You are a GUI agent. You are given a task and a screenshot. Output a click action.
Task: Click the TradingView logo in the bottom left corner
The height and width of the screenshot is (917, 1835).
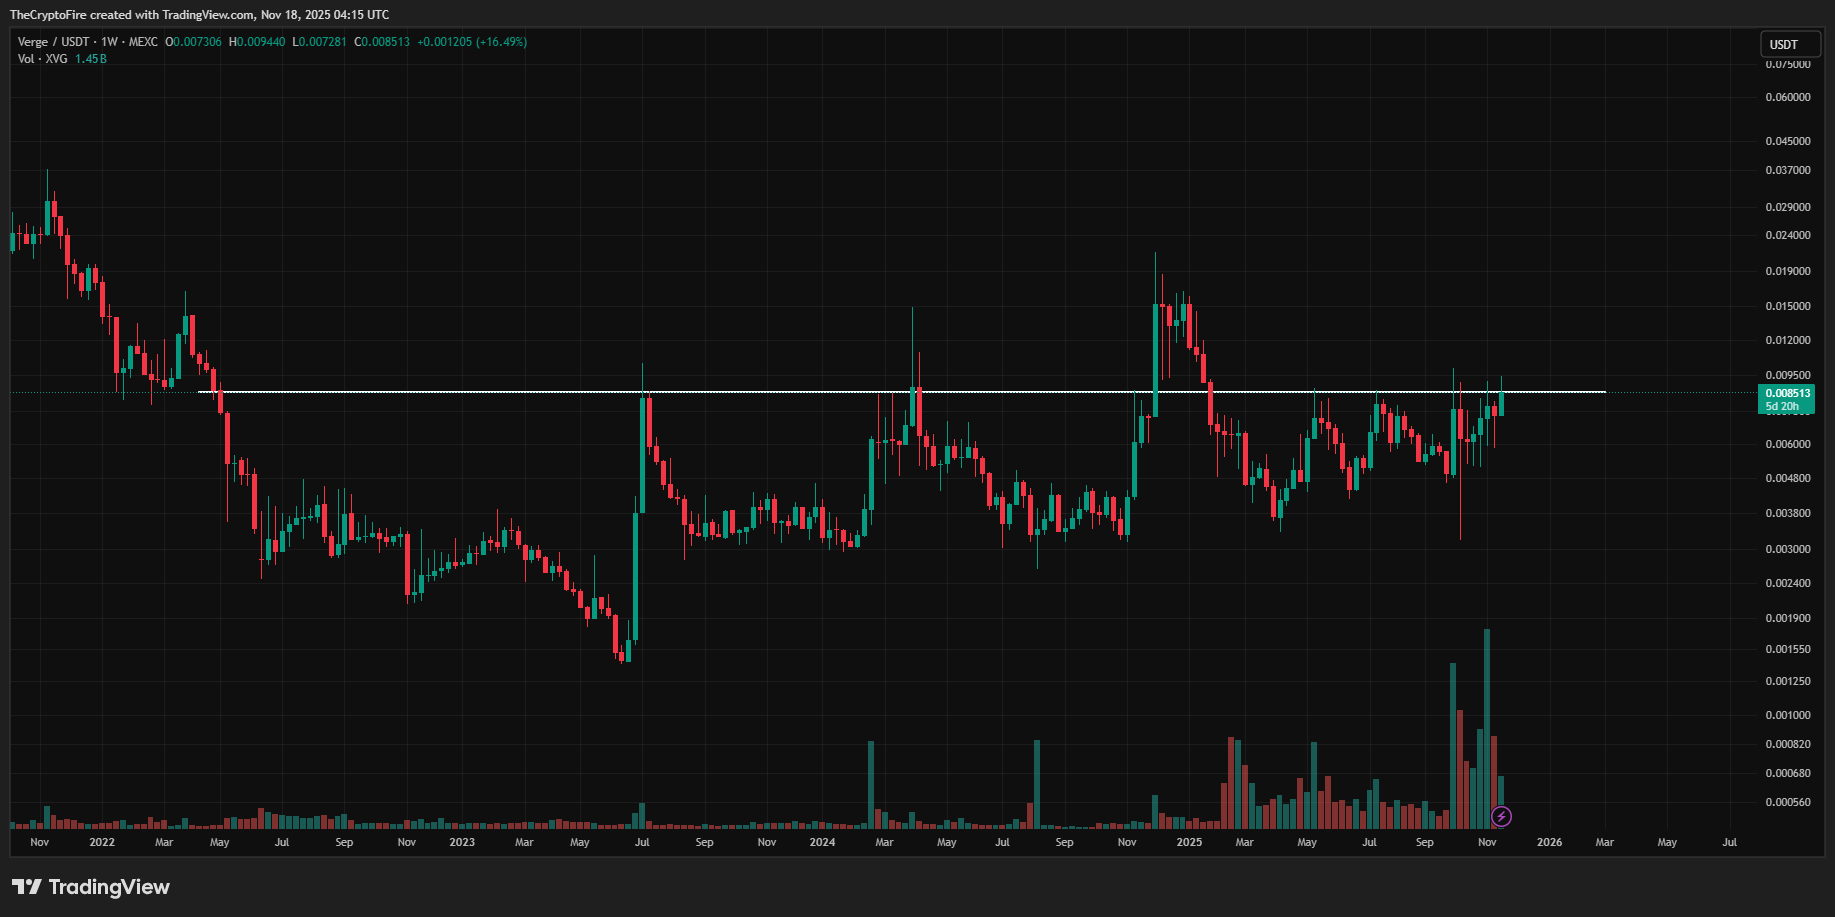(x=90, y=887)
